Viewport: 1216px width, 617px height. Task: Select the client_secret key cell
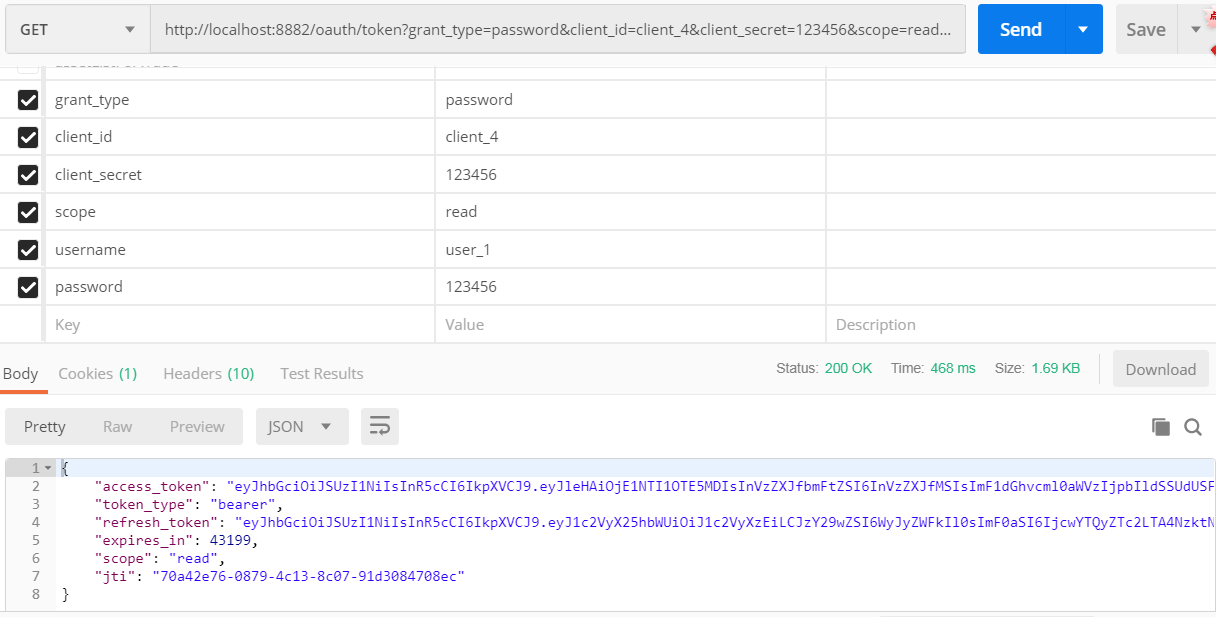click(x=240, y=175)
